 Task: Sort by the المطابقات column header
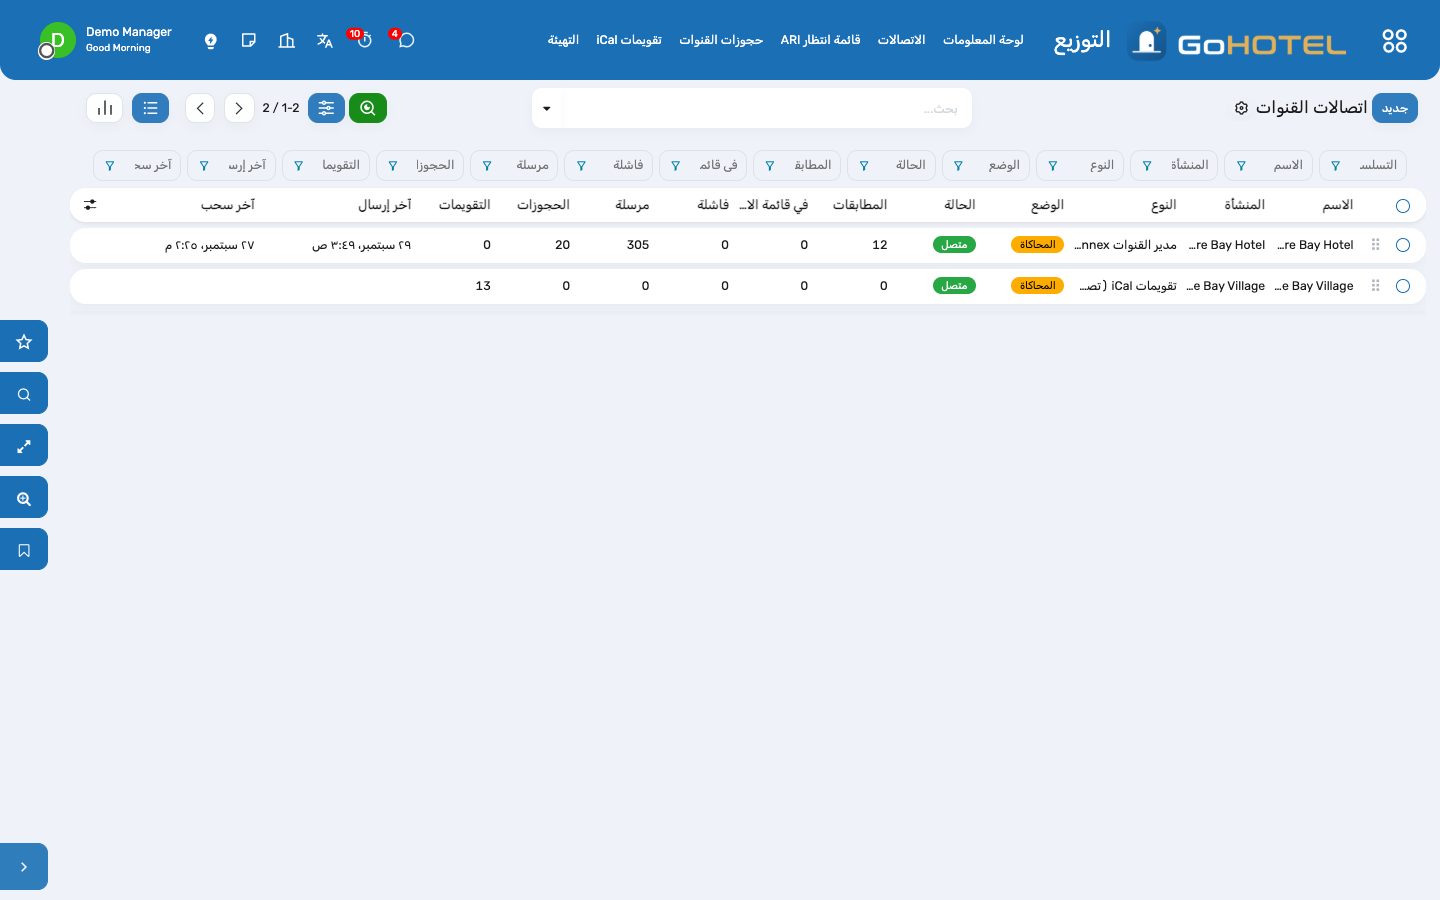860,205
